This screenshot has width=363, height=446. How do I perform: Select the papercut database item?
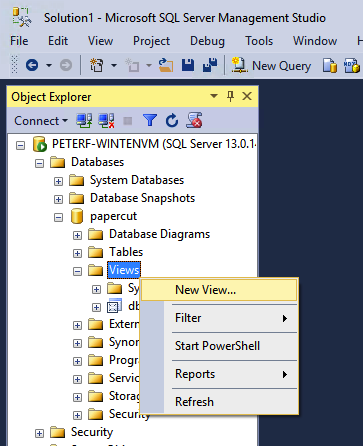pyautogui.click(x=113, y=216)
